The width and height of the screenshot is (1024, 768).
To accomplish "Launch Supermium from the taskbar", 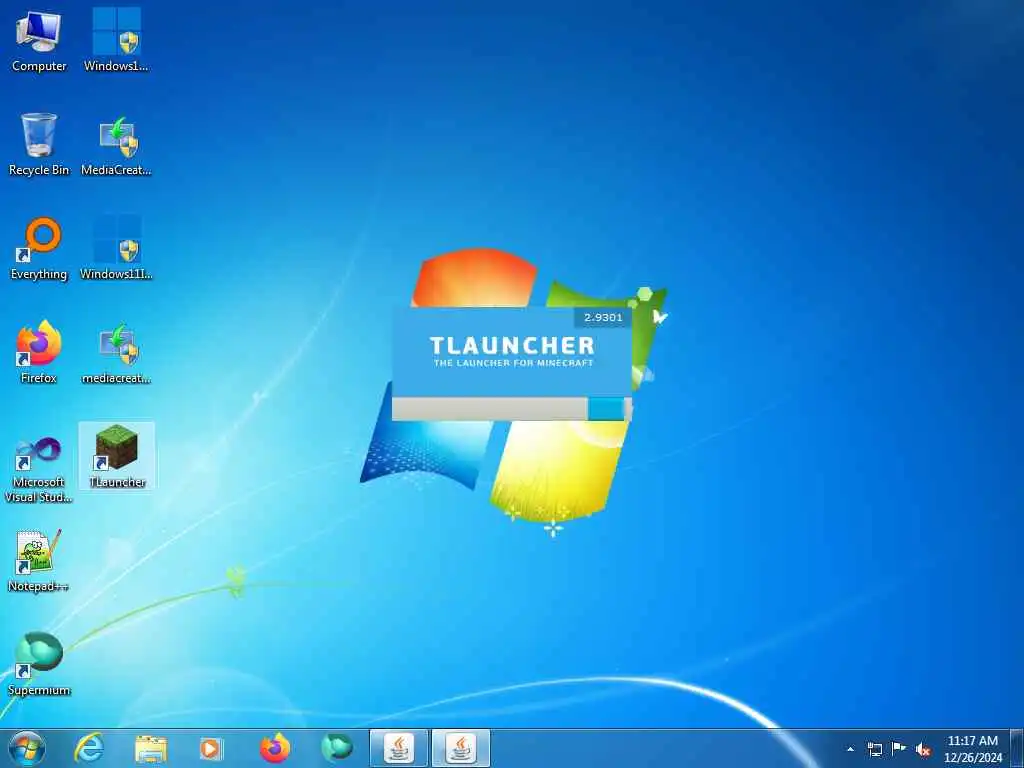I will (x=337, y=748).
